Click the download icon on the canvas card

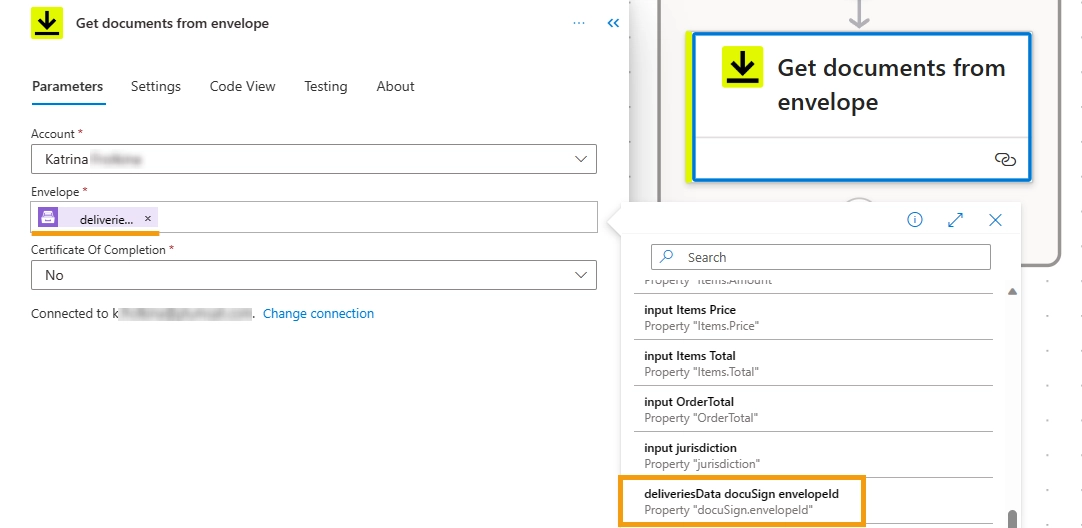742,67
